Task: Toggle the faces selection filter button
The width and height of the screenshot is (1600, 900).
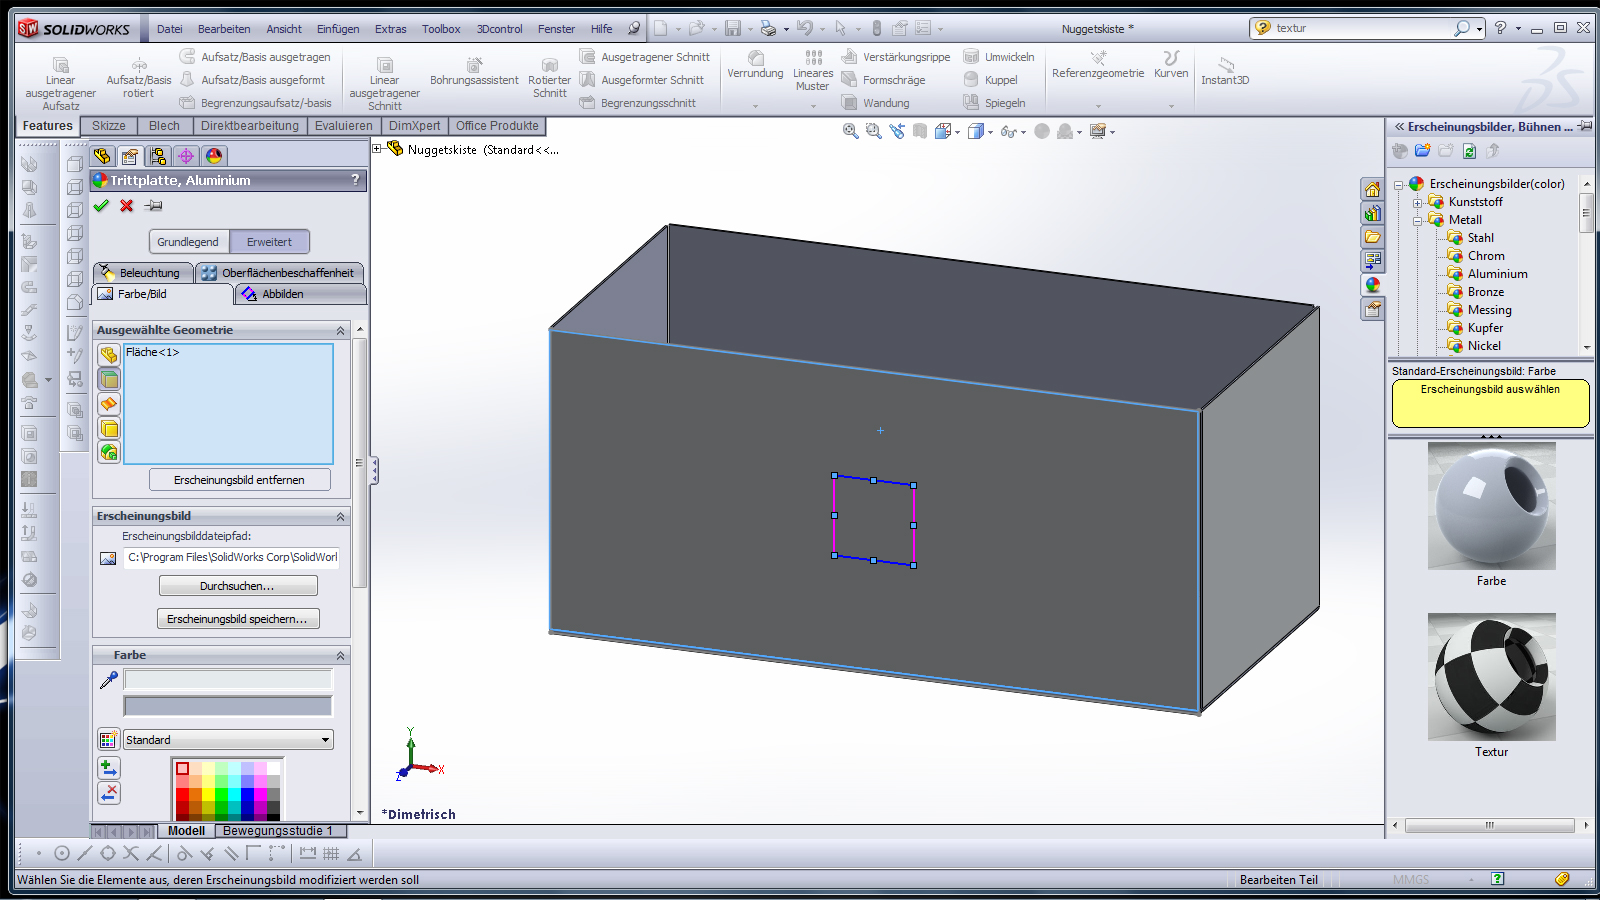Action: [x=109, y=379]
